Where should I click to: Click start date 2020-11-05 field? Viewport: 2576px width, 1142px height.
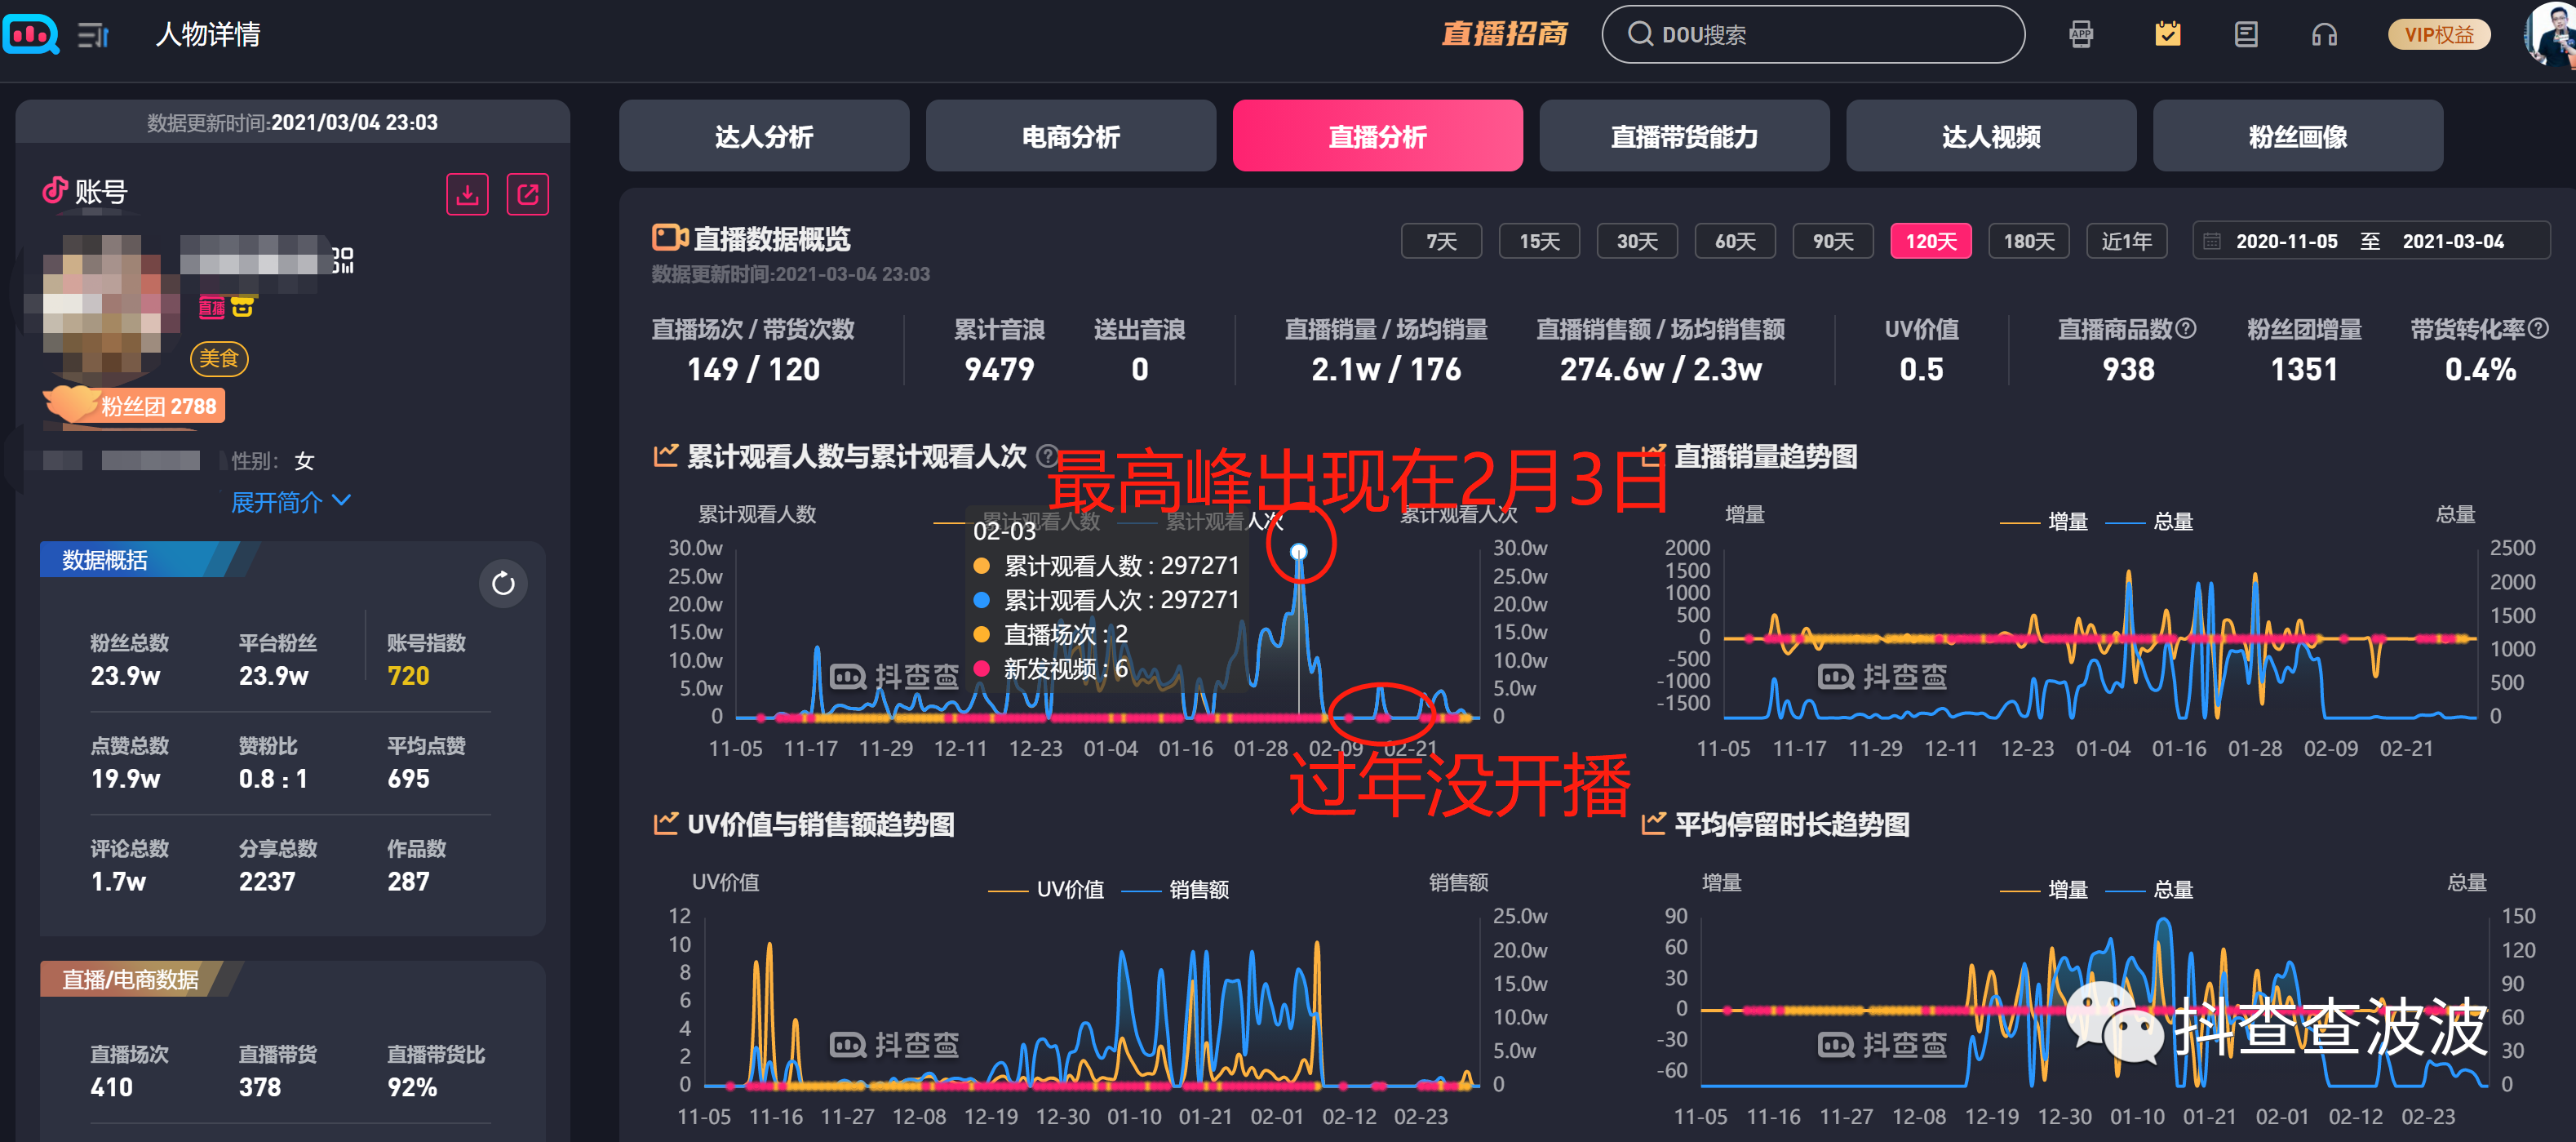[2286, 242]
